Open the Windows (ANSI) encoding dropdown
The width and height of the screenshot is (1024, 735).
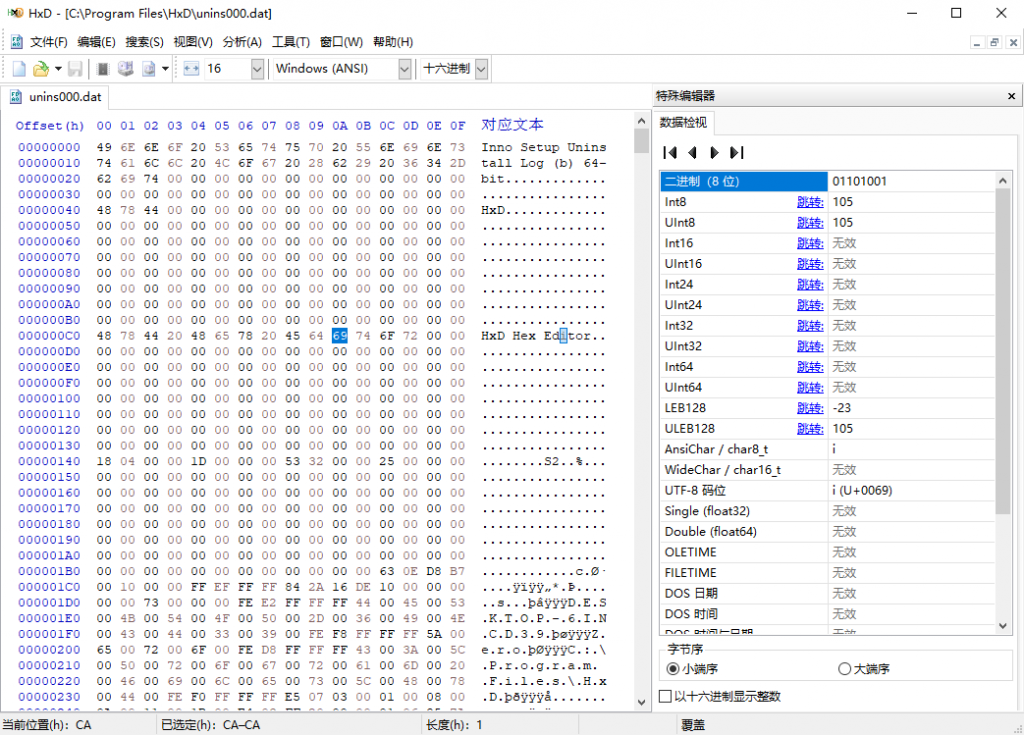coord(404,69)
